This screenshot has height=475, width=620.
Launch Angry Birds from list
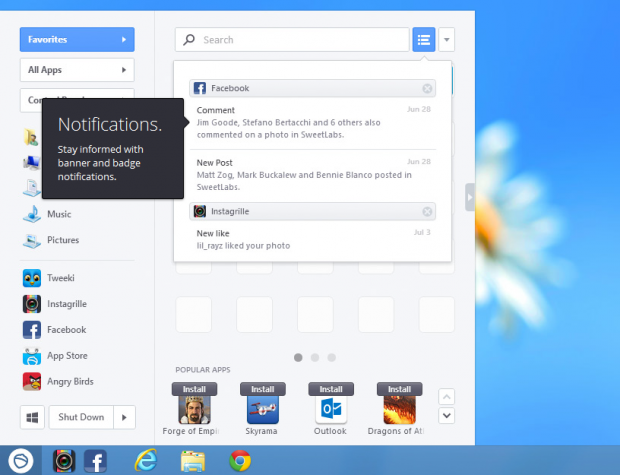[59, 382]
